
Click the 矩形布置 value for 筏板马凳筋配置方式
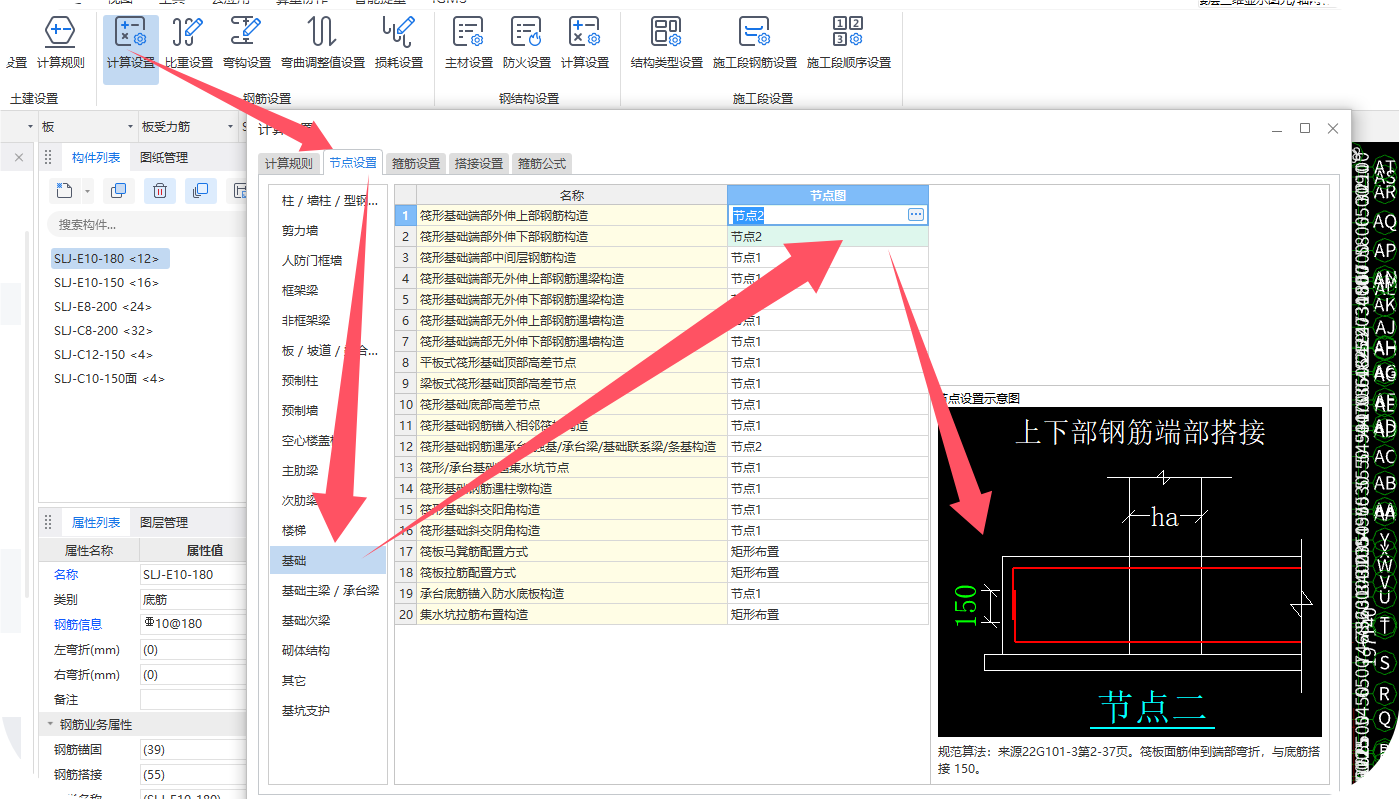(x=827, y=551)
